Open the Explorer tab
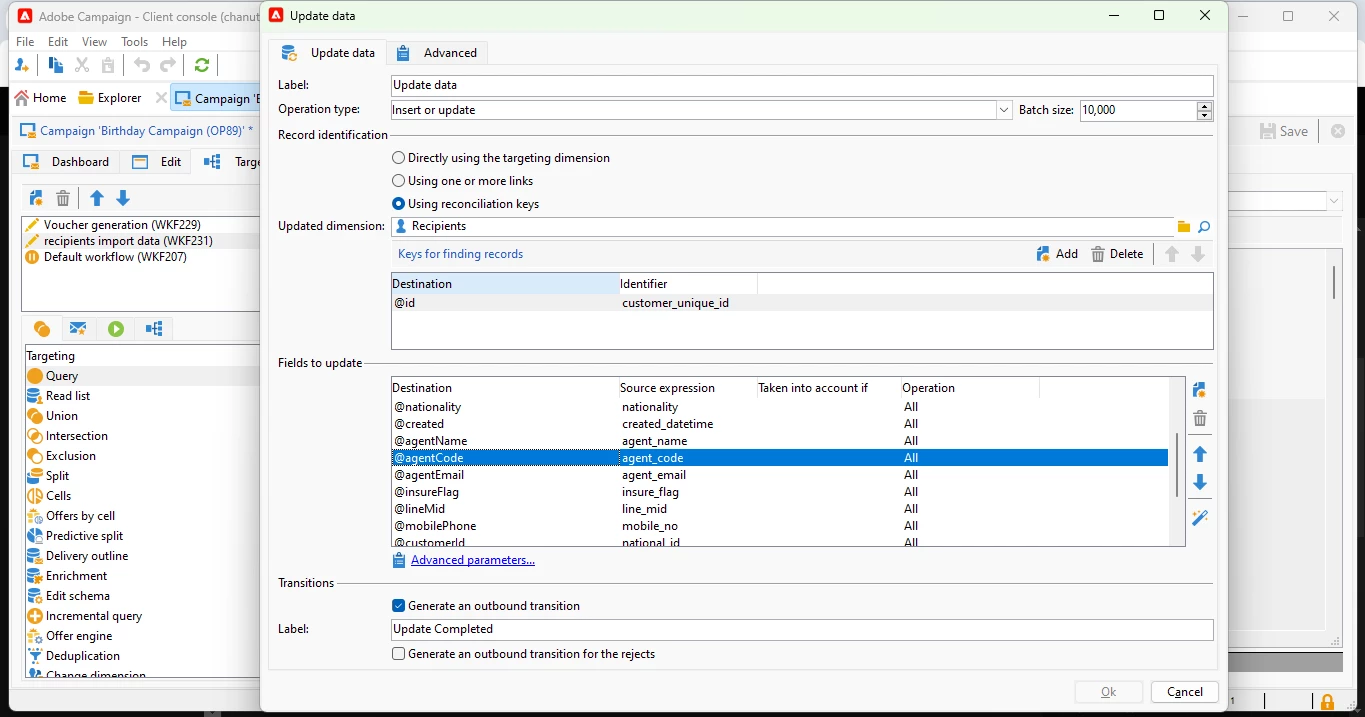 coord(110,98)
